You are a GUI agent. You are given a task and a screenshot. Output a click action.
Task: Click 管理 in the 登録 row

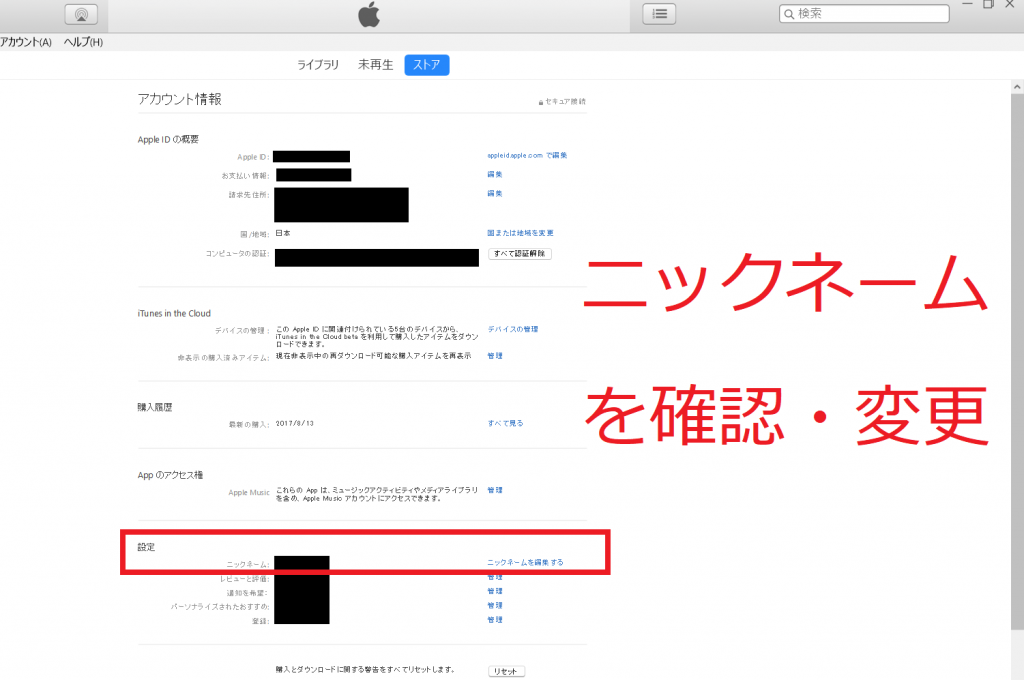coord(495,620)
